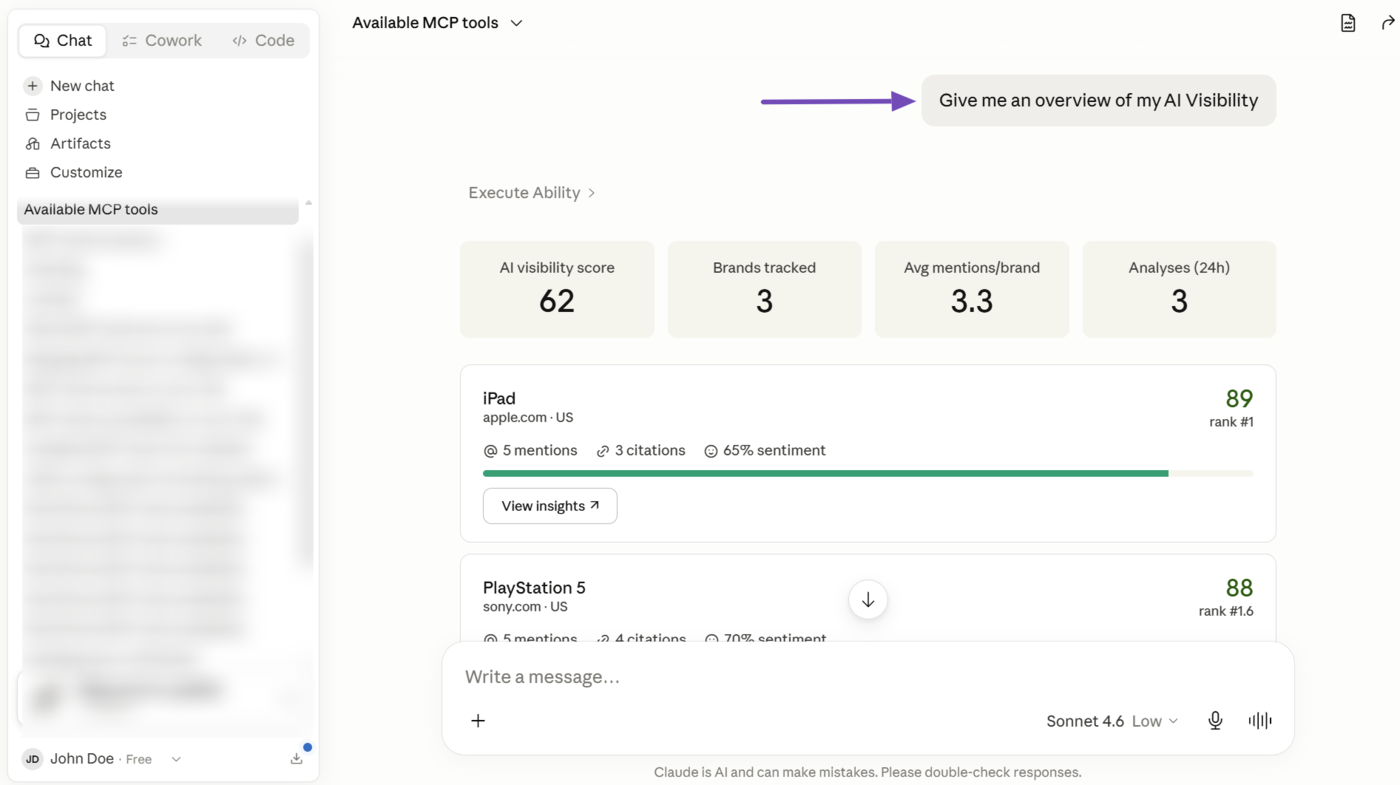Click the plus attachment icon in composer
1400x785 pixels.
pyautogui.click(x=478, y=721)
